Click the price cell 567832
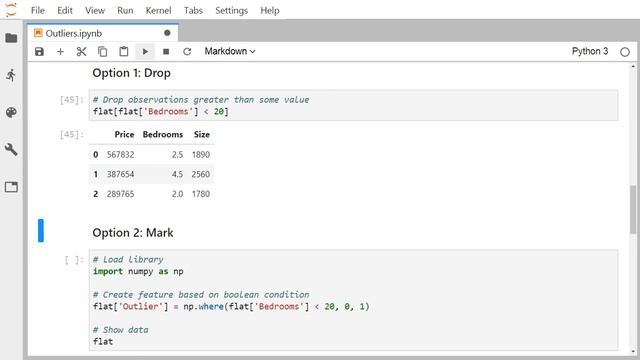 pyautogui.click(x=120, y=154)
